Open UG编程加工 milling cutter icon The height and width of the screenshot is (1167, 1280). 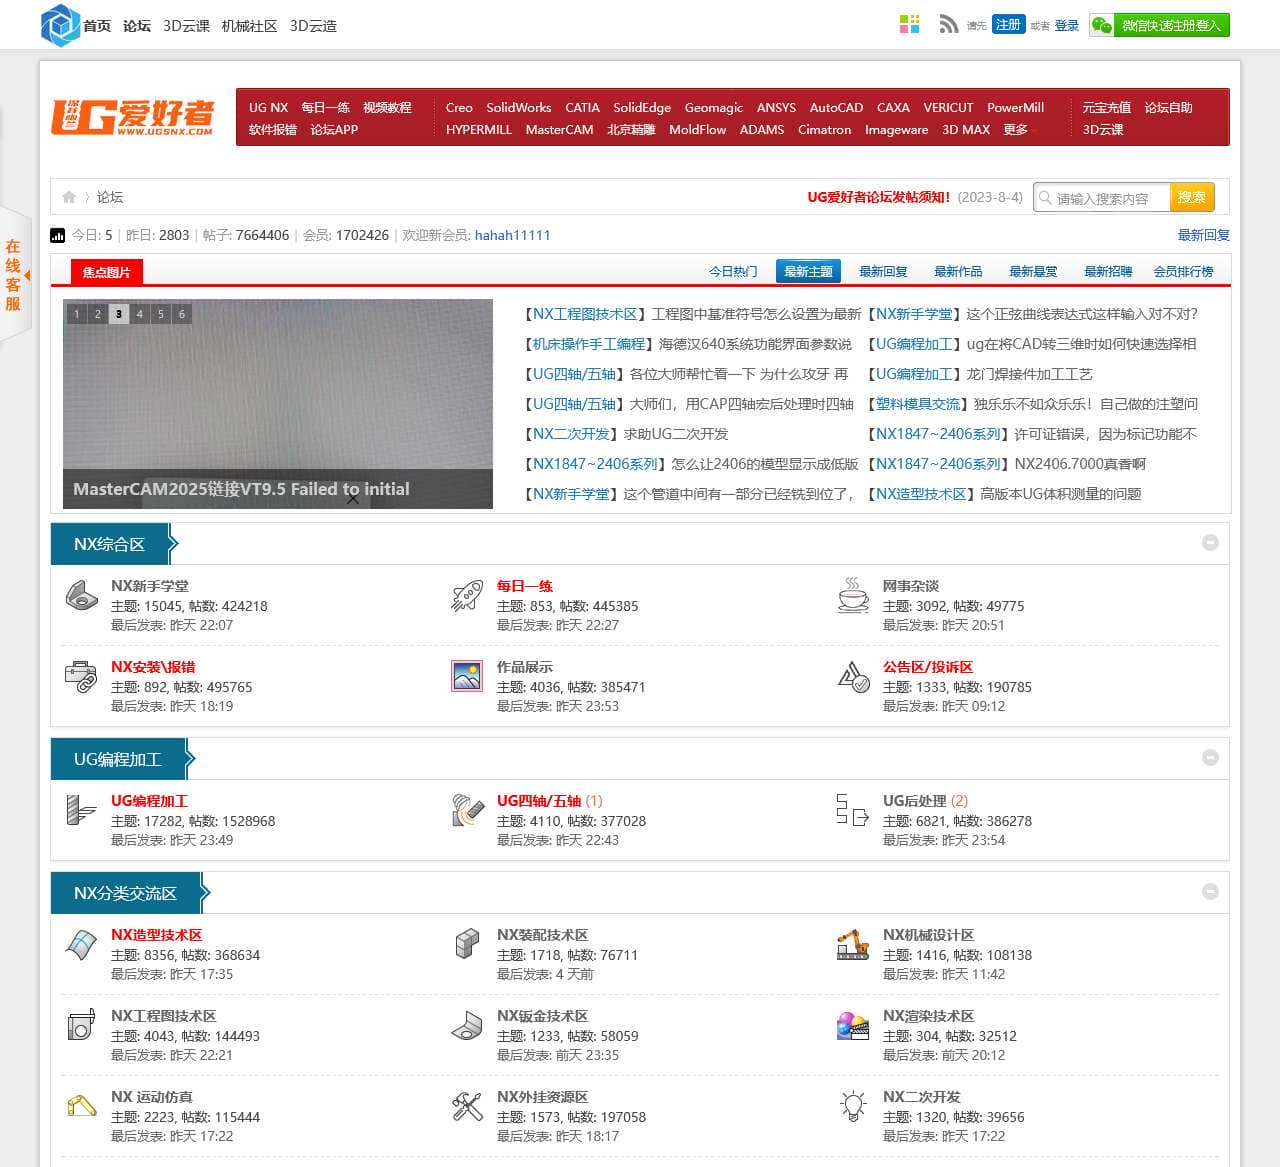point(81,811)
